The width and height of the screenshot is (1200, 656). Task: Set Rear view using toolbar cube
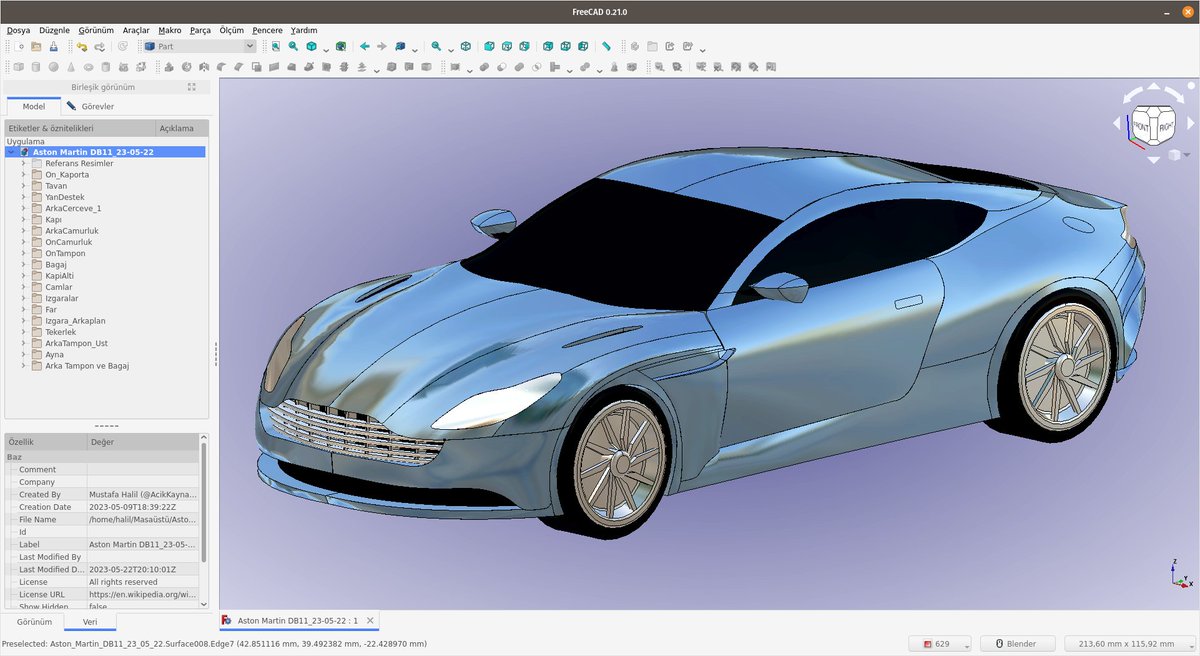coord(547,46)
